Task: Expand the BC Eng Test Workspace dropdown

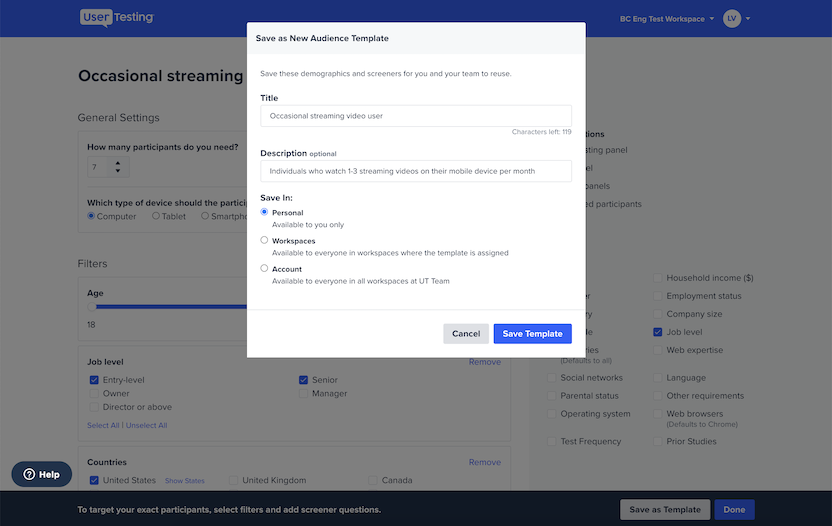Action: click(667, 19)
